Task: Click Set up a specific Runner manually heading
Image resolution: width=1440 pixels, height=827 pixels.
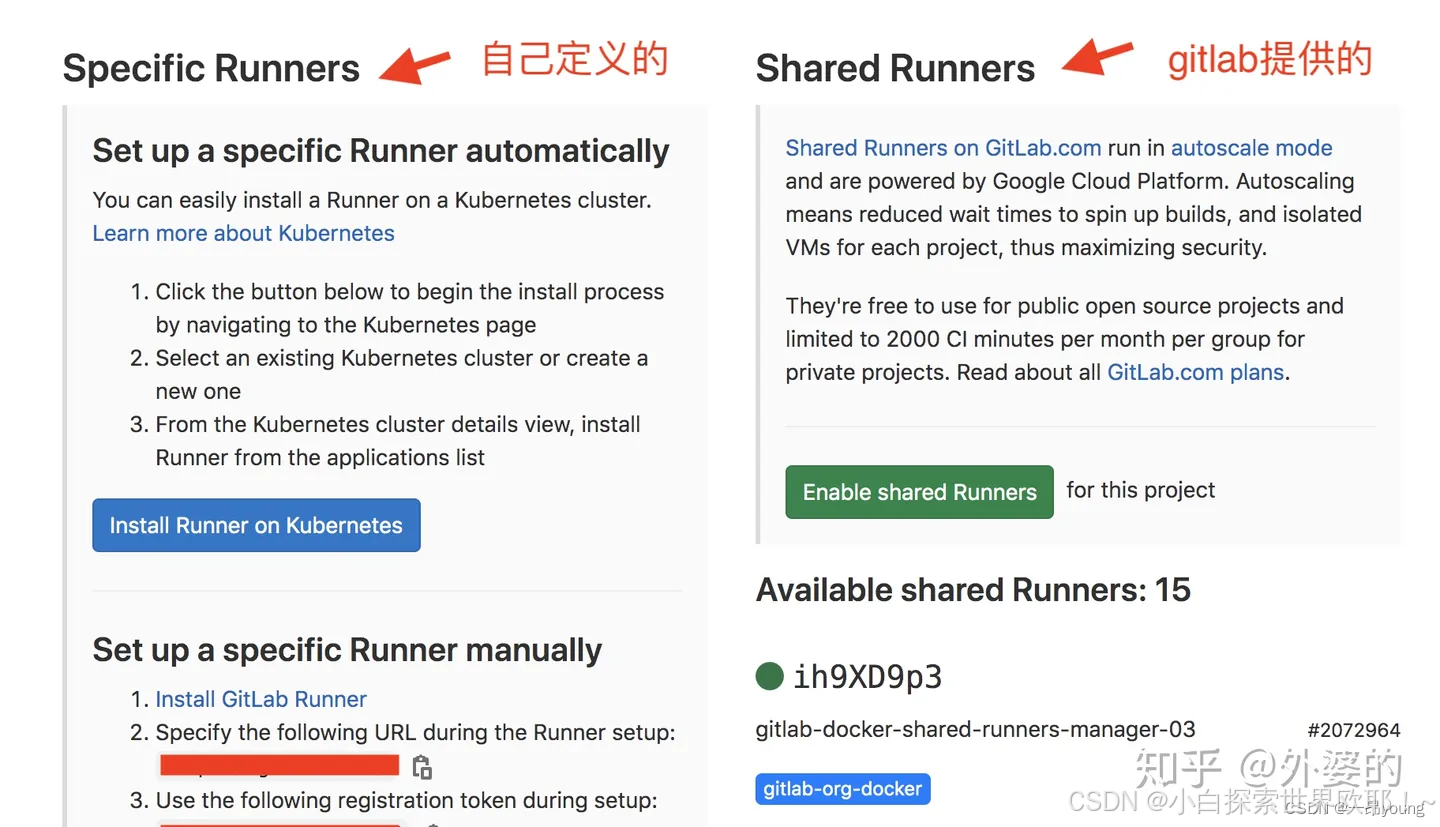Action: [x=347, y=650]
